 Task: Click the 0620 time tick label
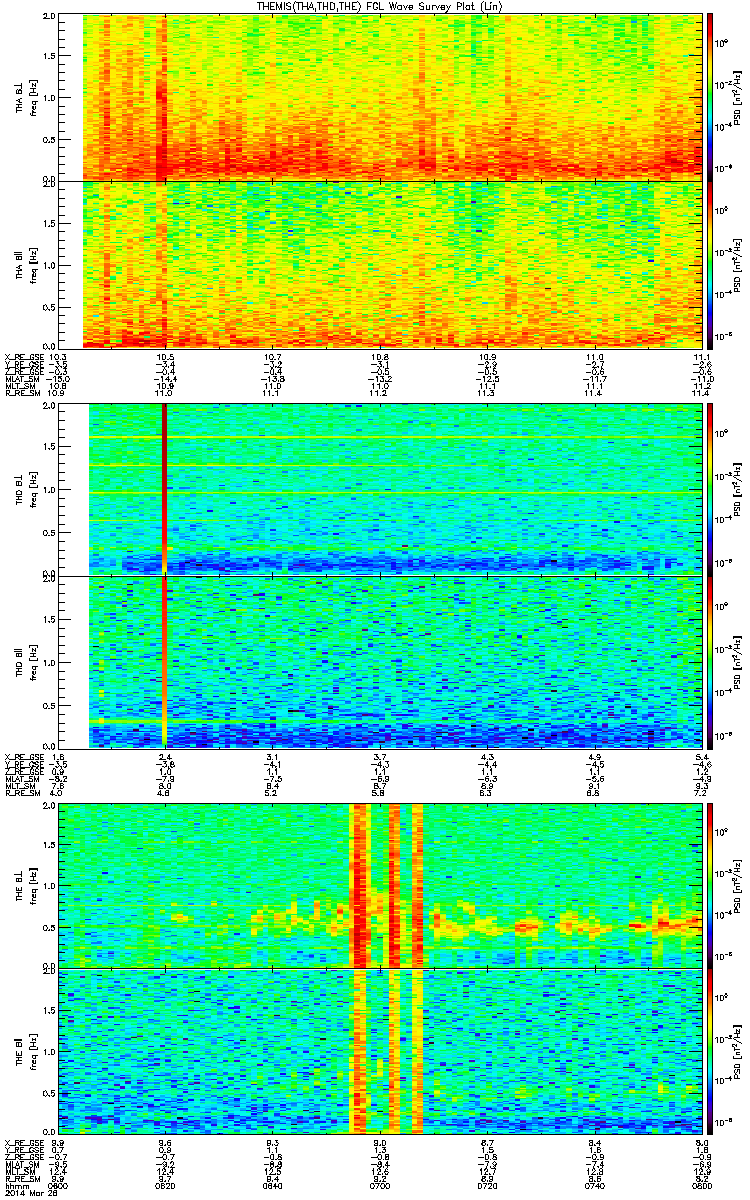[165, 1184]
